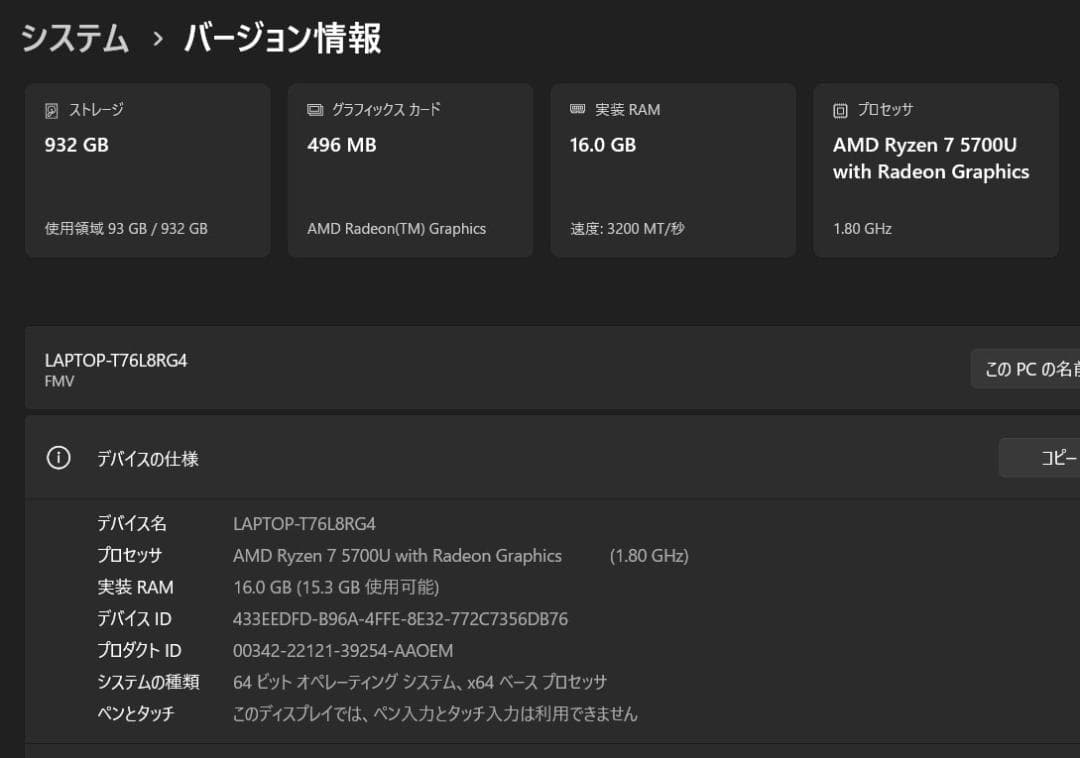Click the info circle beside デバイスの仕様

[58, 457]
